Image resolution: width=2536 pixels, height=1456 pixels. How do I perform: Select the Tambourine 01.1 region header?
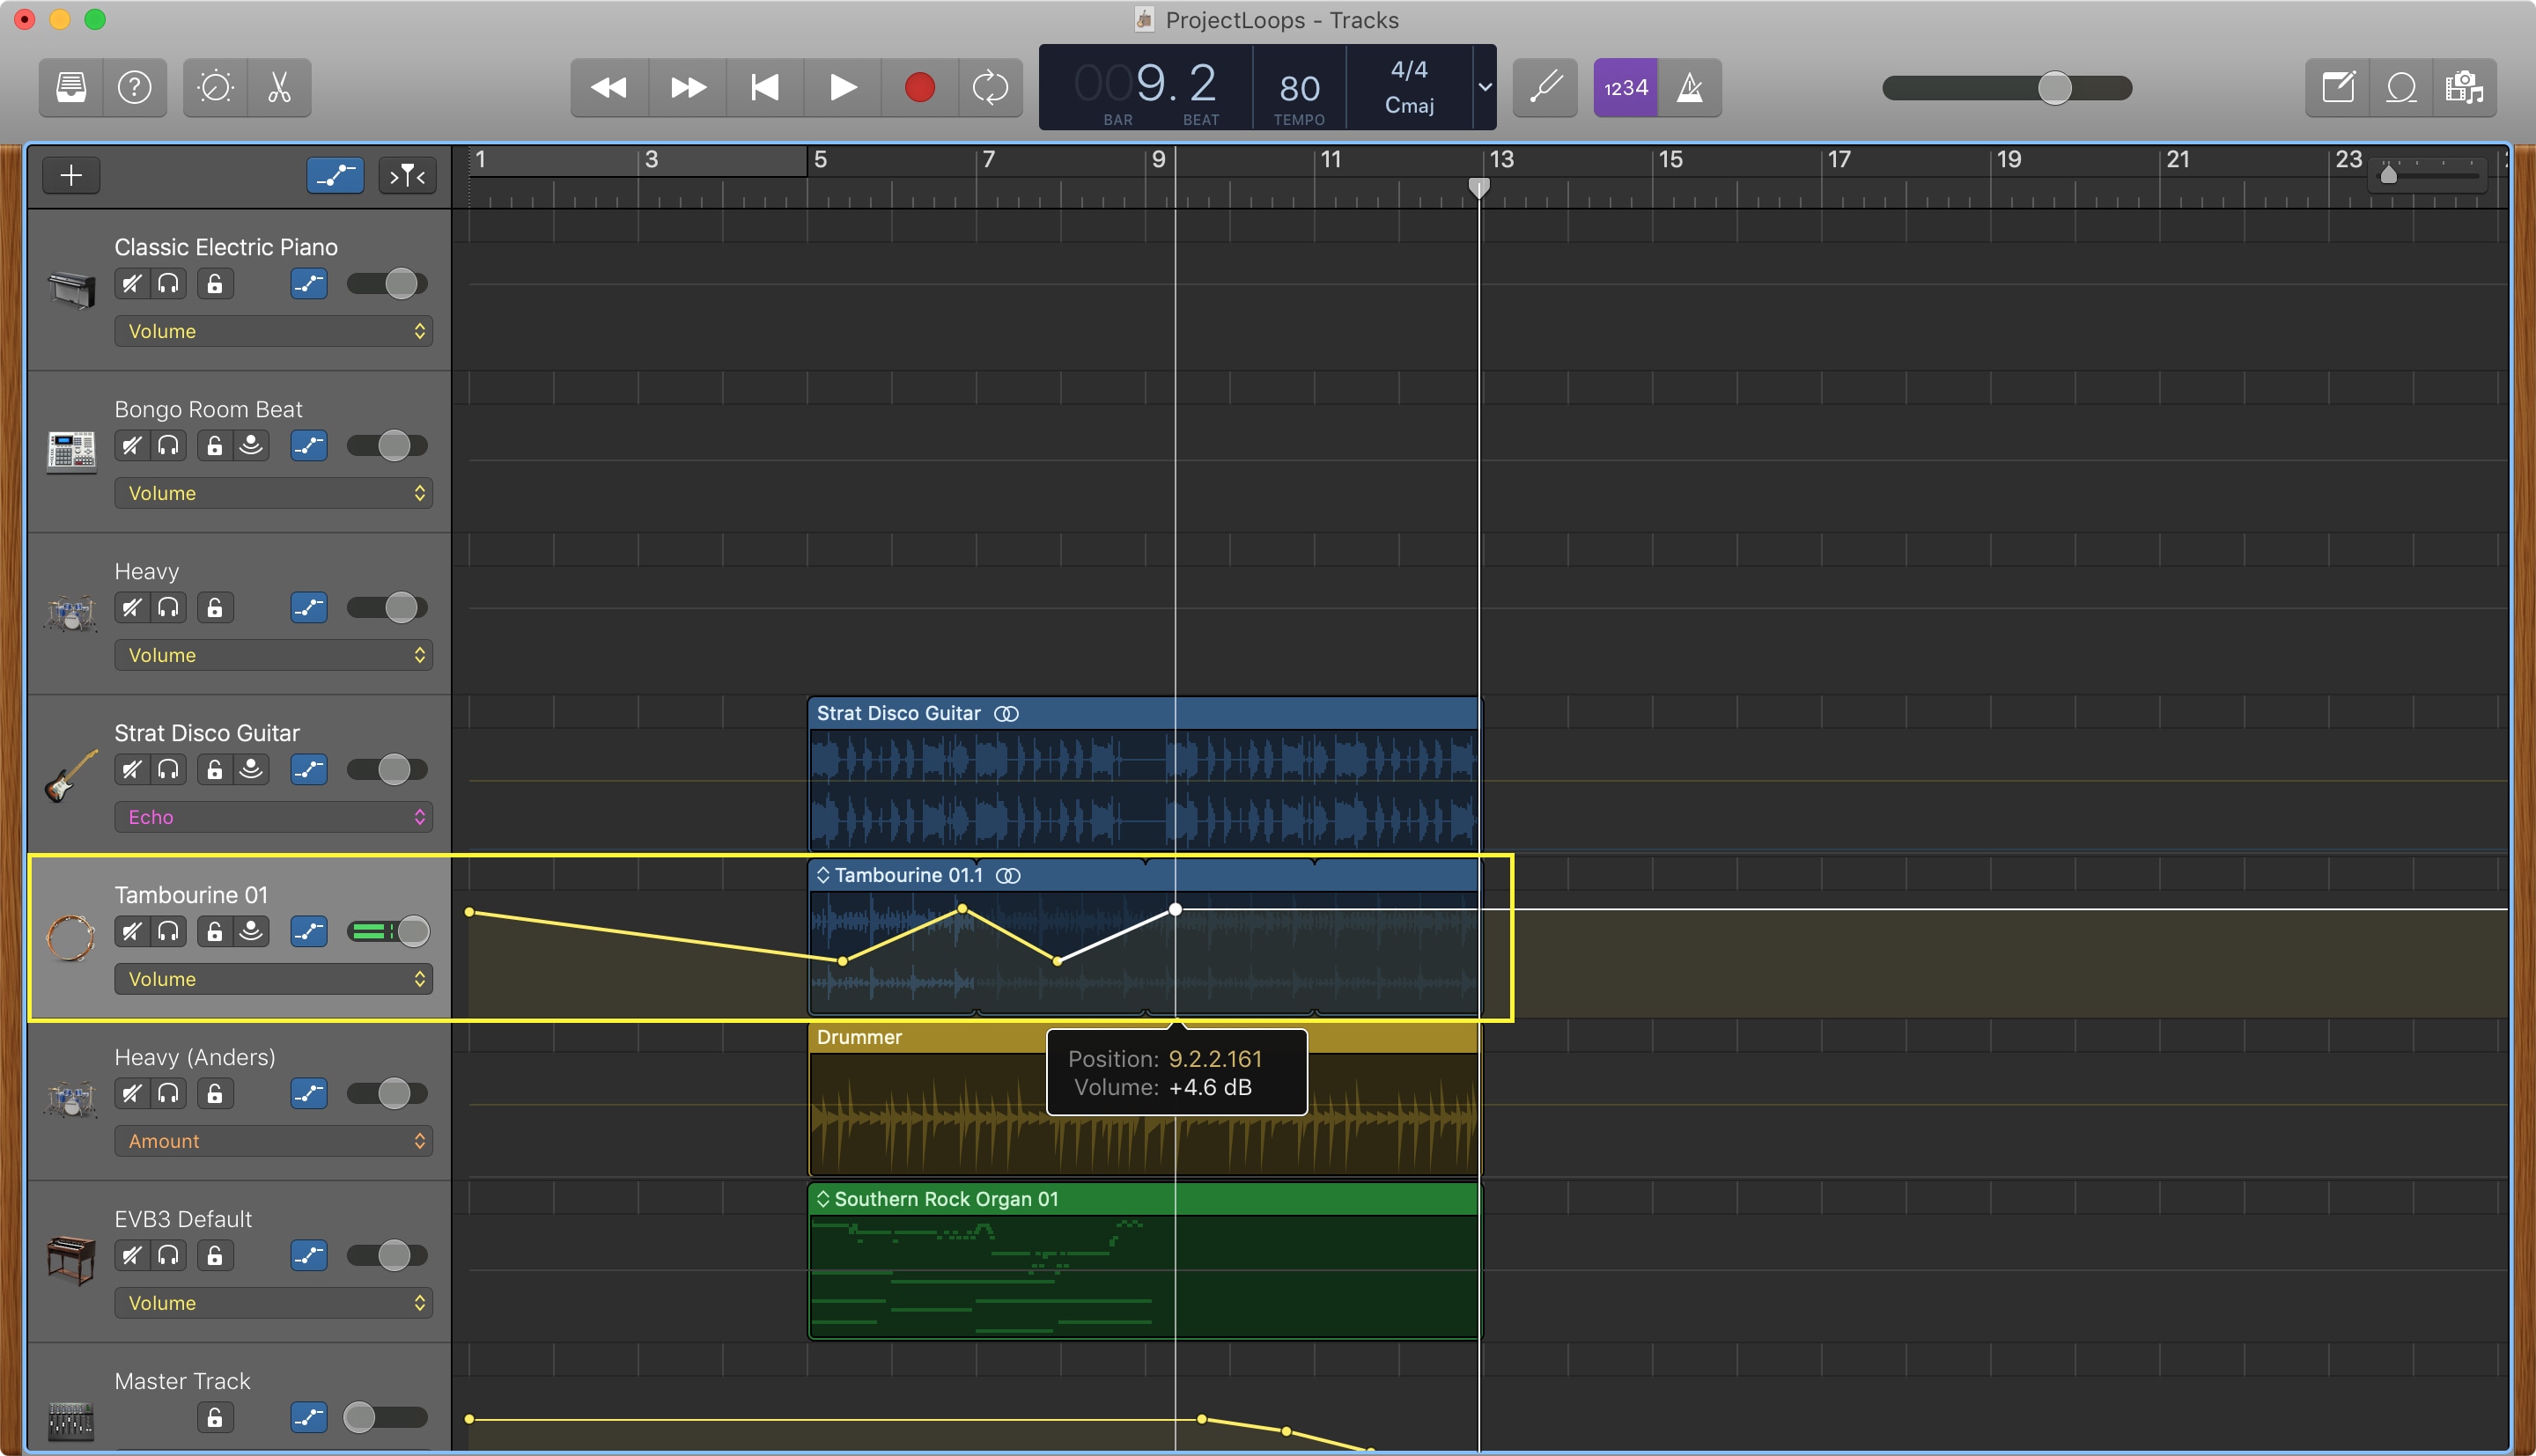(1143, 875)
